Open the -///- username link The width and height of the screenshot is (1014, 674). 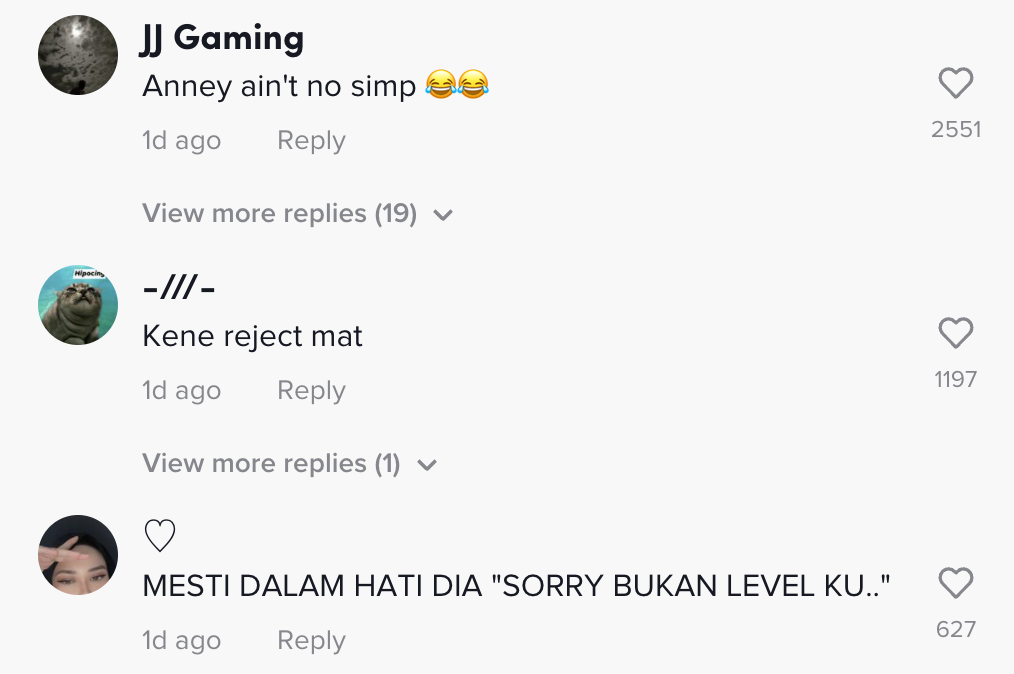[x=178, y=288]
